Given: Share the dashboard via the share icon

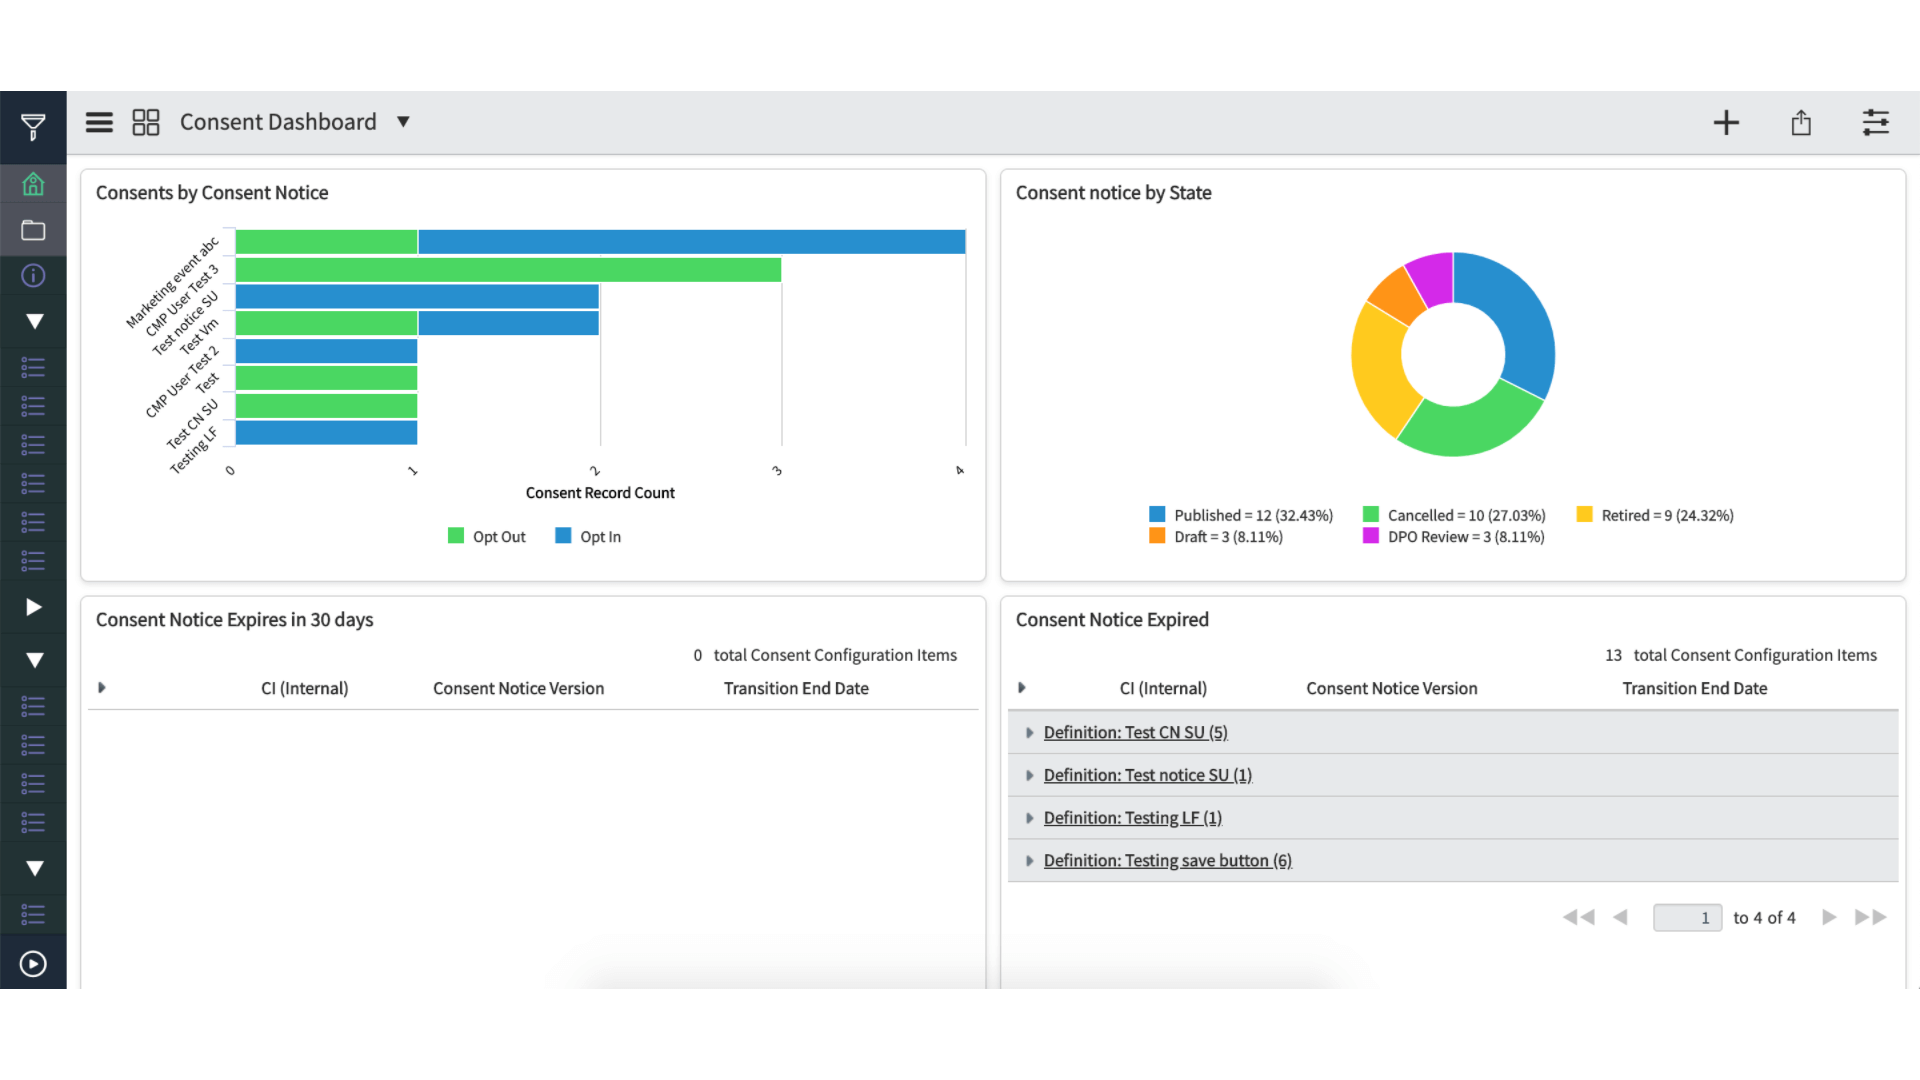Looking at the screenshot, I should coord(1801,123).
